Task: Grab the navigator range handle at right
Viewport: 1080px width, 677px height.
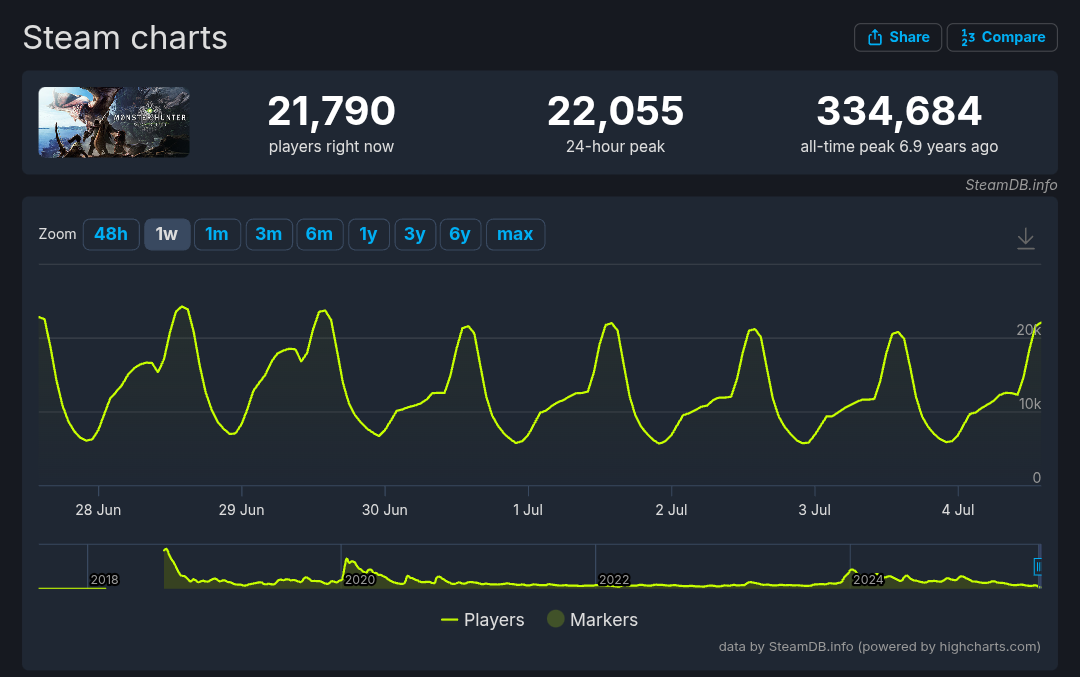Action: [1038, 567]
